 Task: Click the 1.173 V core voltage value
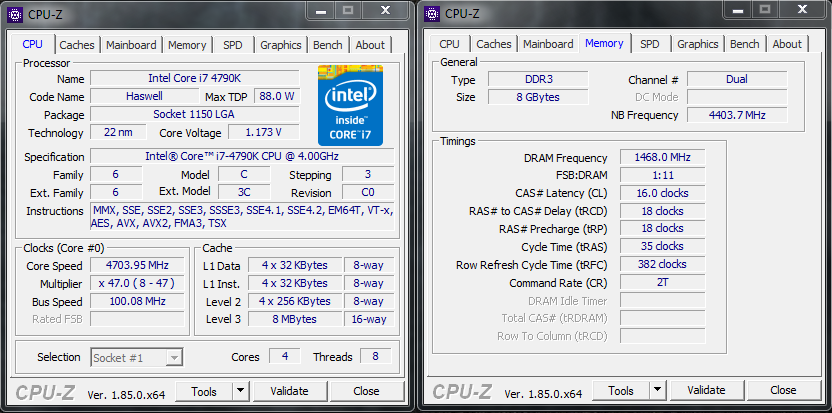pos(264,132)
